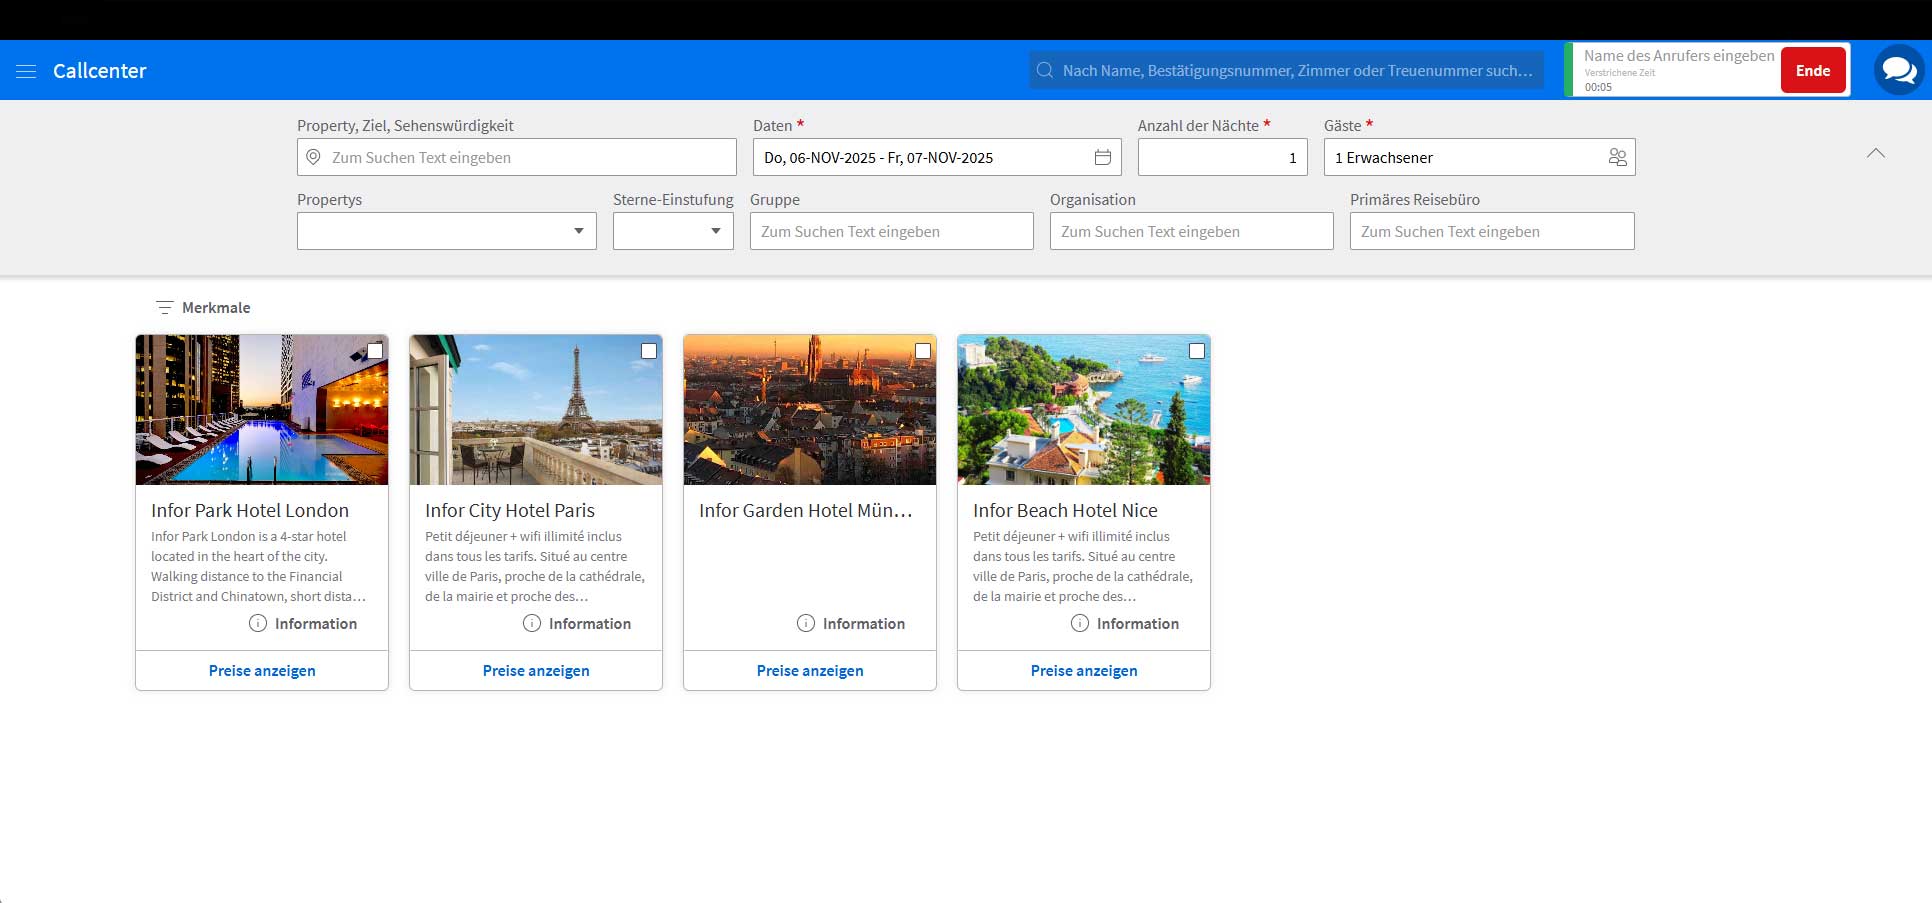Expand the Sterne-Einstufung dropdown

[673, 231]
